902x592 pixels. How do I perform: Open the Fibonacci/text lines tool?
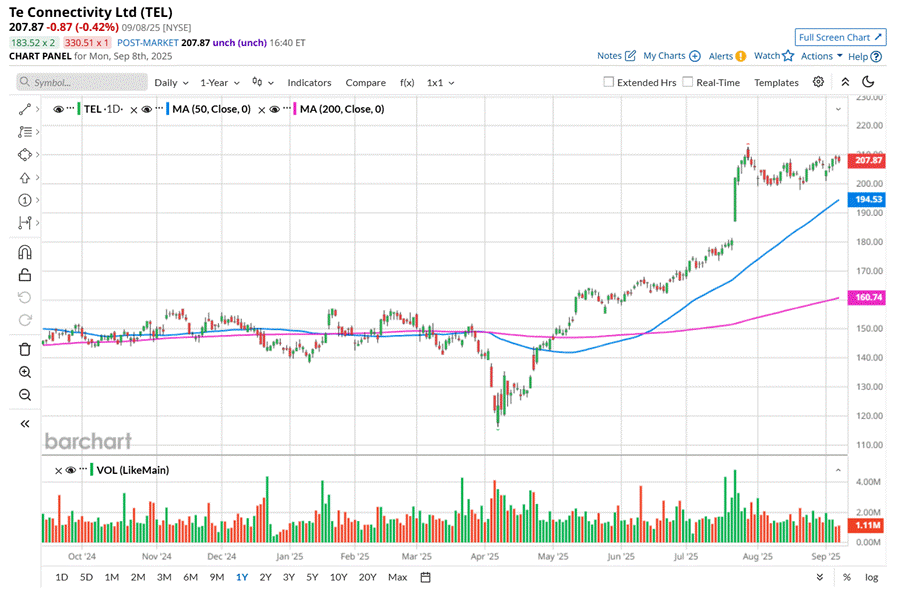(24, 132)
